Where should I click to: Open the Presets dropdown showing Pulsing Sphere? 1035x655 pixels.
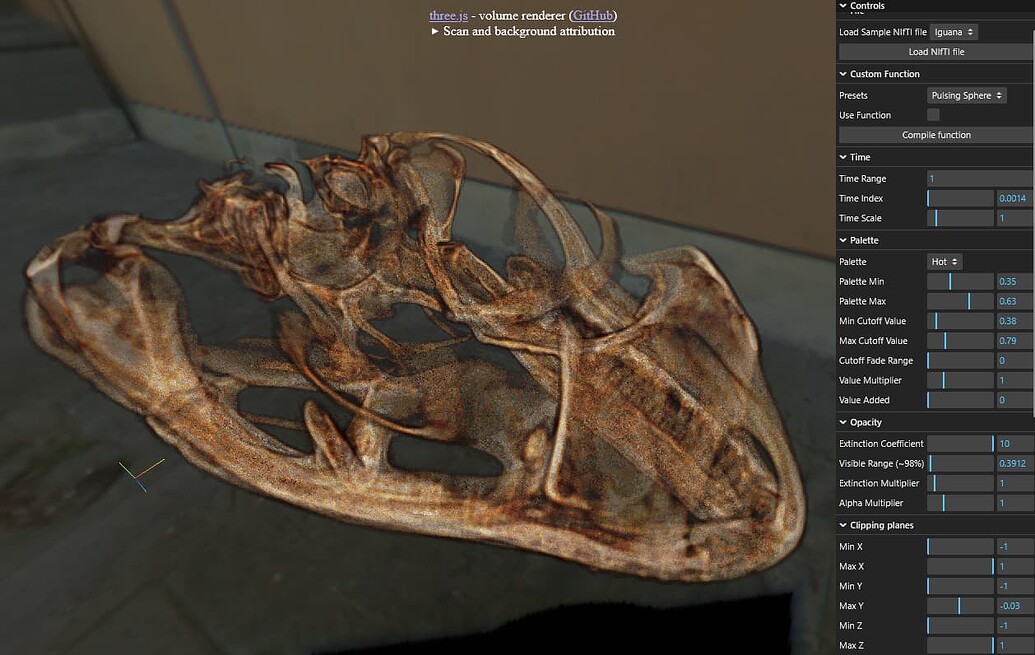point(966,94)
